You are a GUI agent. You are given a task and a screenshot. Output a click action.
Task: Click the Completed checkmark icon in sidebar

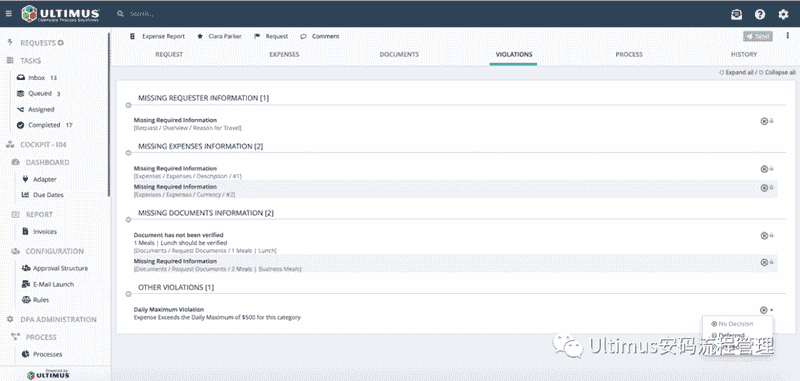pos(20,125)
